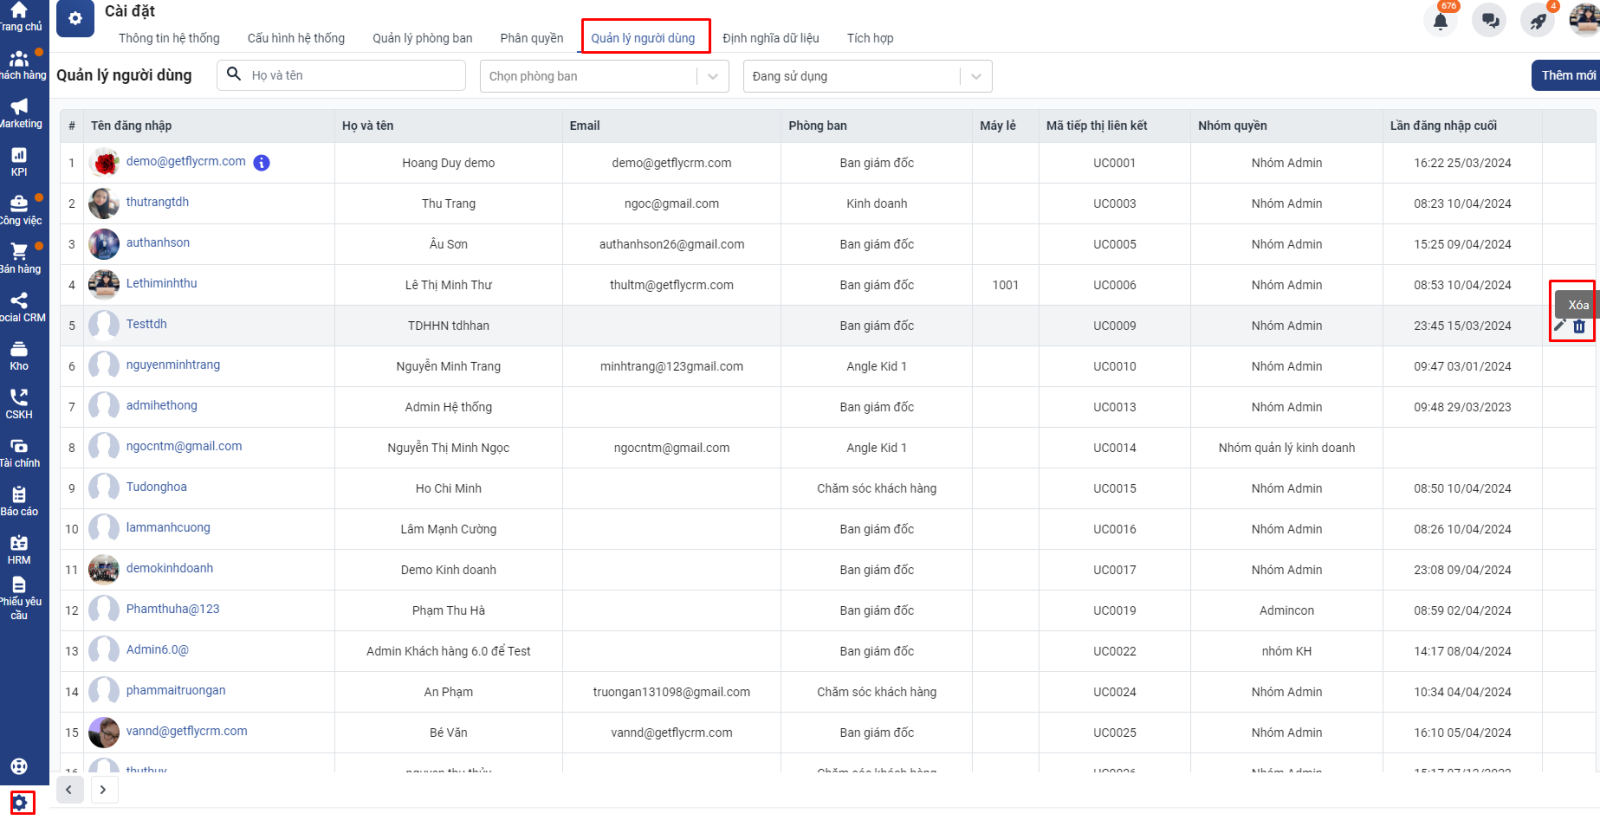Screen dimensions: 1600x820
Task: Open the Marketing module in sidebar
Action: tap(19, 112)
